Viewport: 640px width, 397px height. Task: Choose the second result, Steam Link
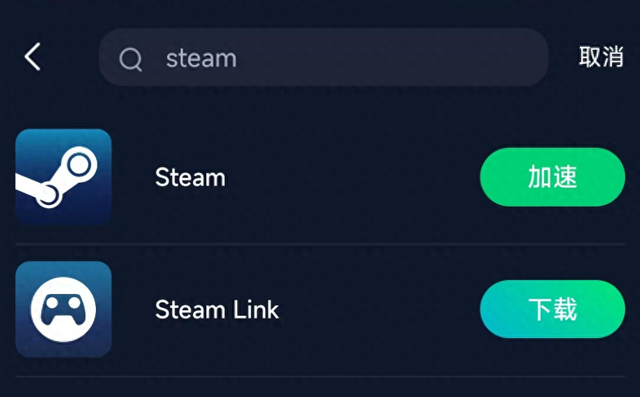coord(320,309)
